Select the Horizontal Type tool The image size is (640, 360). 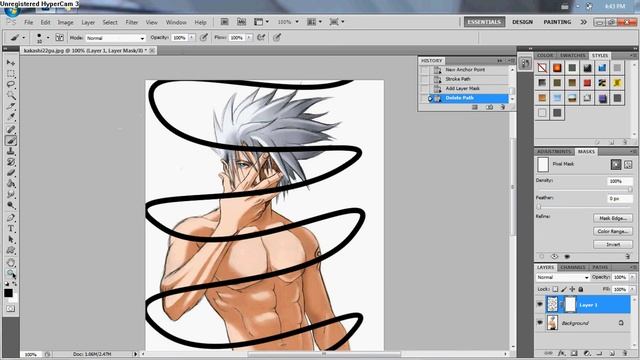coord(11,229)
